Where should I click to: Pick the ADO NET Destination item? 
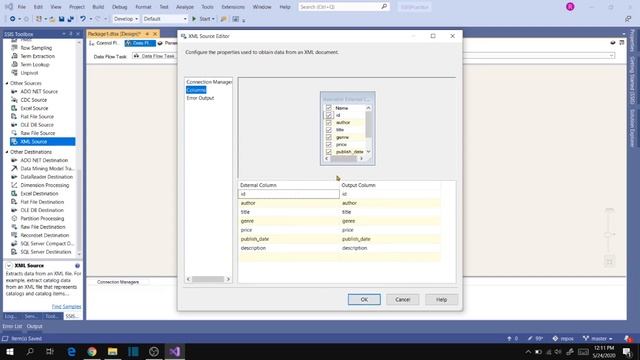coord(44,160)
